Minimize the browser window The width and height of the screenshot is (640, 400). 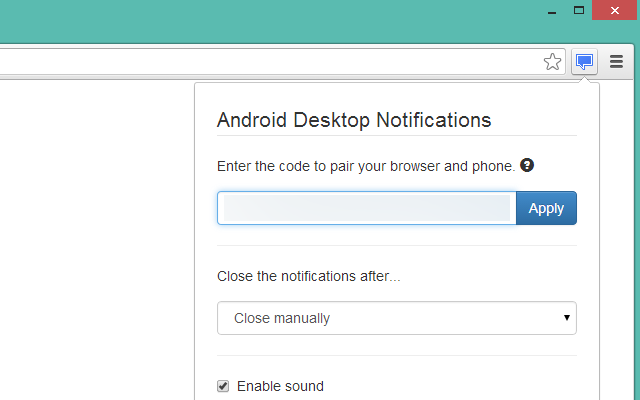pos(552,12)
